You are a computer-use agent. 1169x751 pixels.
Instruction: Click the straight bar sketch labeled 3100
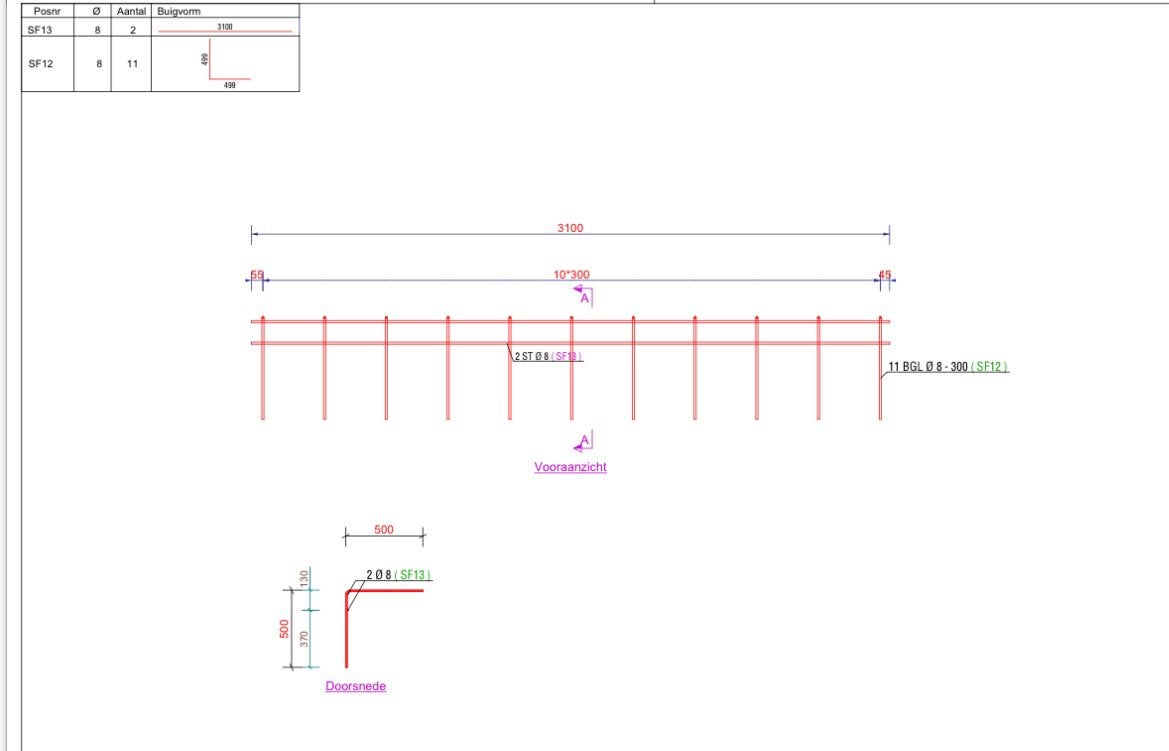click(224, 29)
